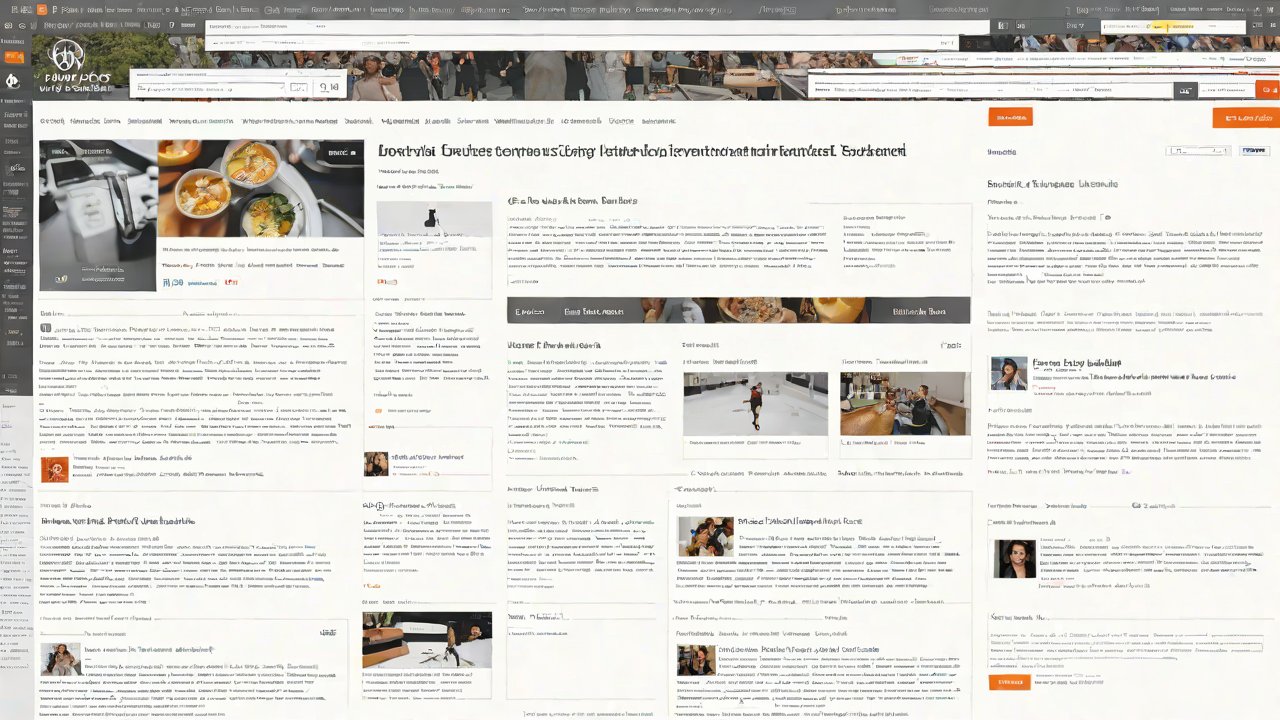Open the ice skater photo thumbnail
1280x720 pixels.
click(755, 403)
